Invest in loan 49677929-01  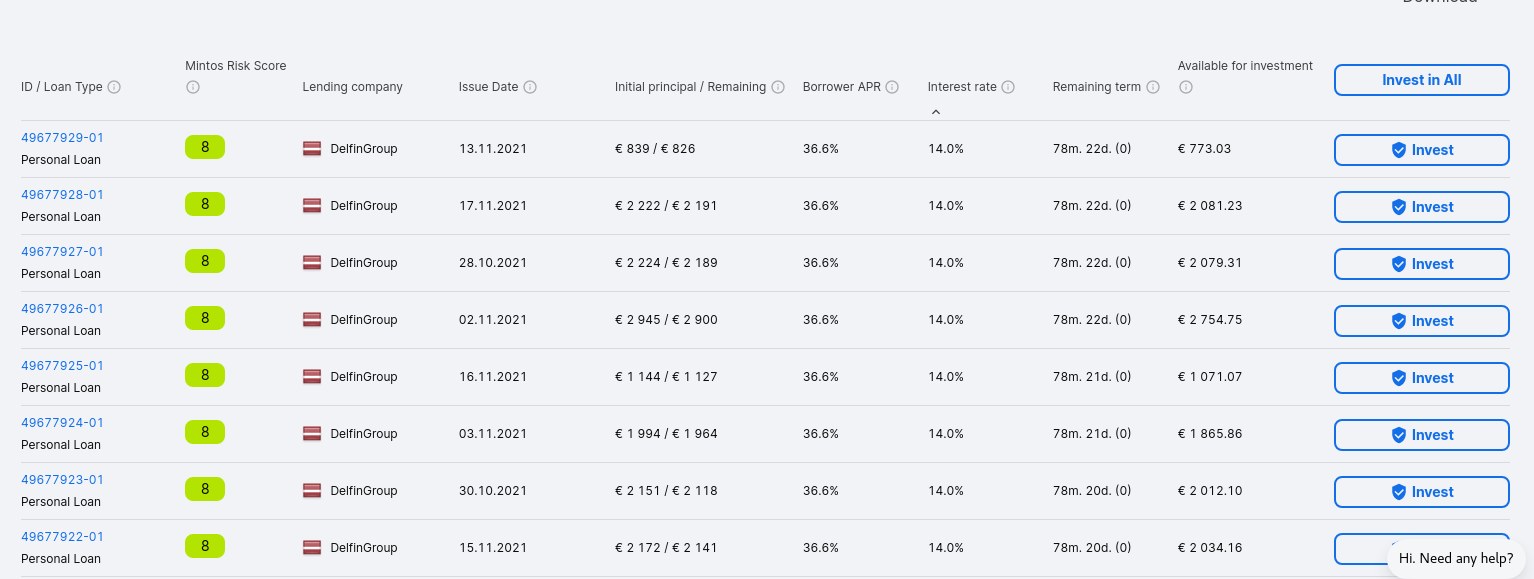click(x=1421, y=150)
